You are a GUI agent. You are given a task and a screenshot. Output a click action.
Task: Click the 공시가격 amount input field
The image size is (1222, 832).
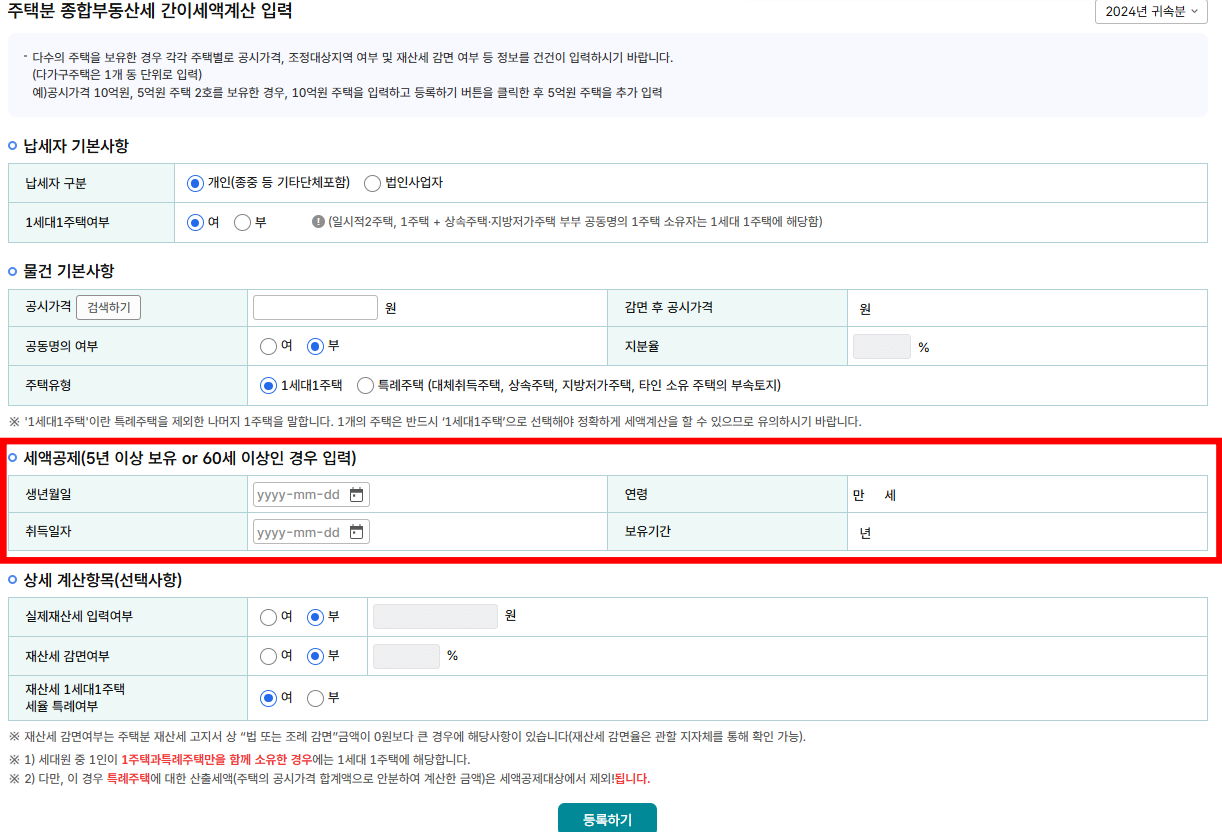click(315, 307)
